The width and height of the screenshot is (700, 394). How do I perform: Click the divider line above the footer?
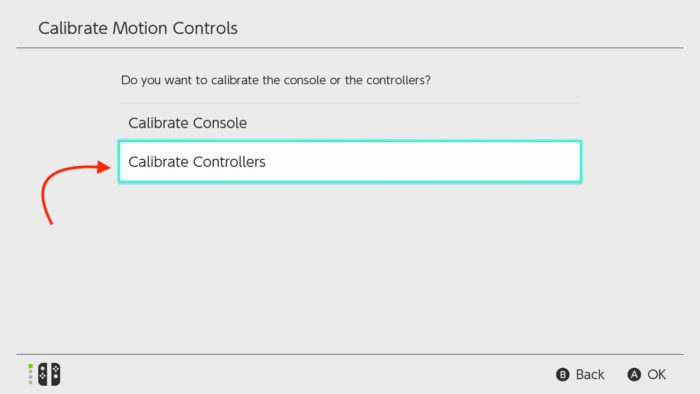(x=350, y=355)
